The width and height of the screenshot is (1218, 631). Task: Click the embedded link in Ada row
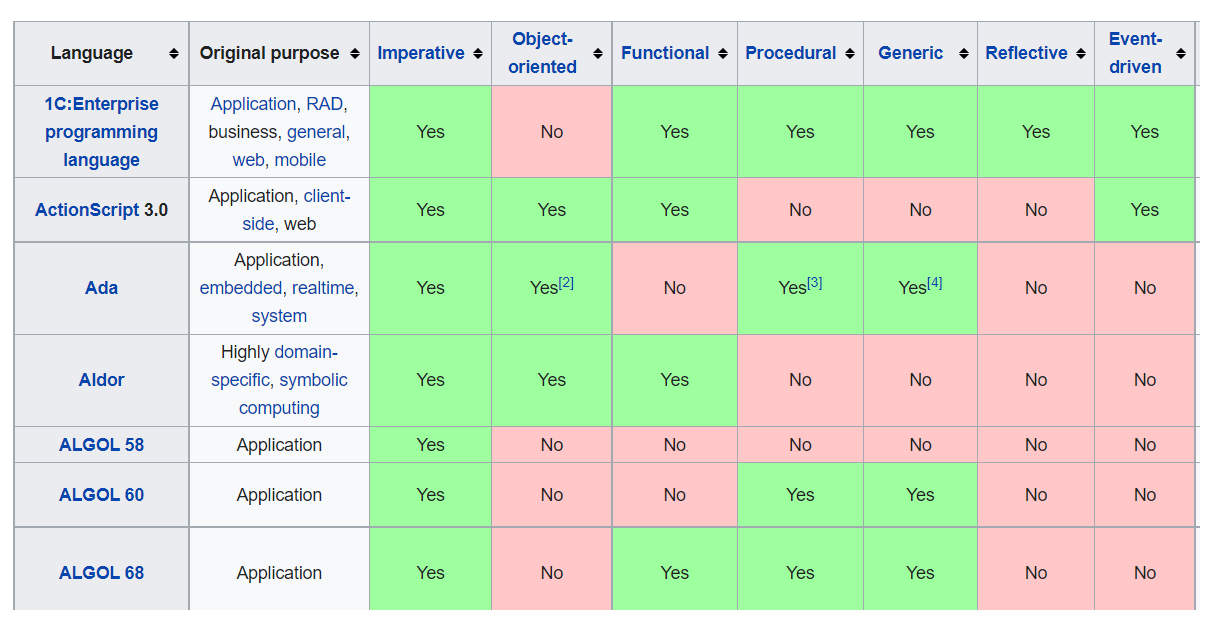point(241,288)
